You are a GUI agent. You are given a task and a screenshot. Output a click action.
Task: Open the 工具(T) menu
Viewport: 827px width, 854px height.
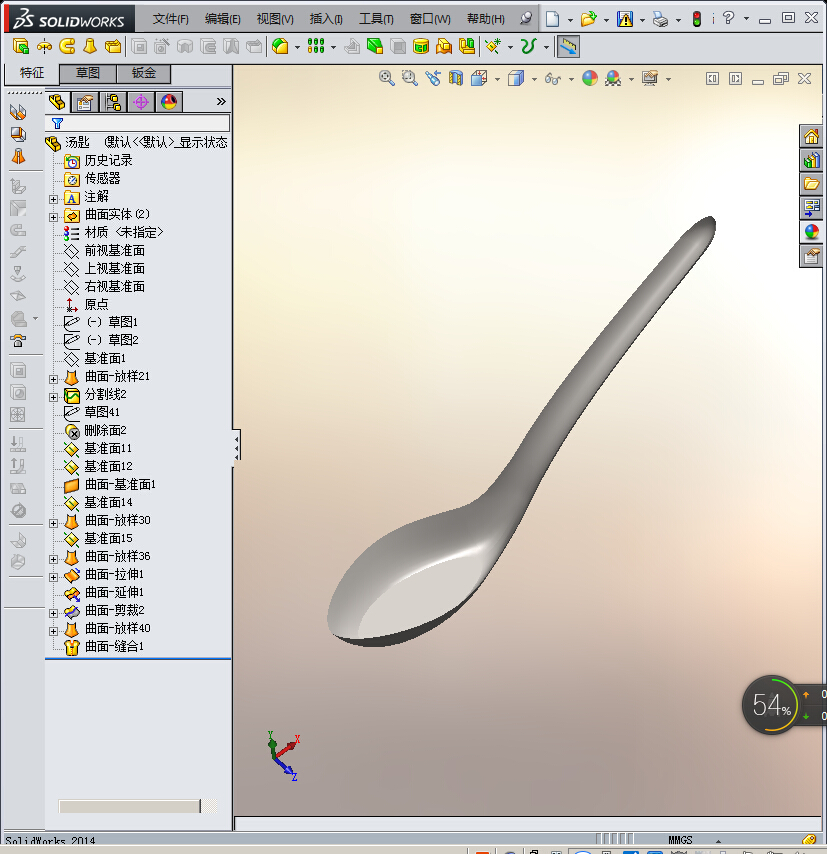tap(376, 19)
